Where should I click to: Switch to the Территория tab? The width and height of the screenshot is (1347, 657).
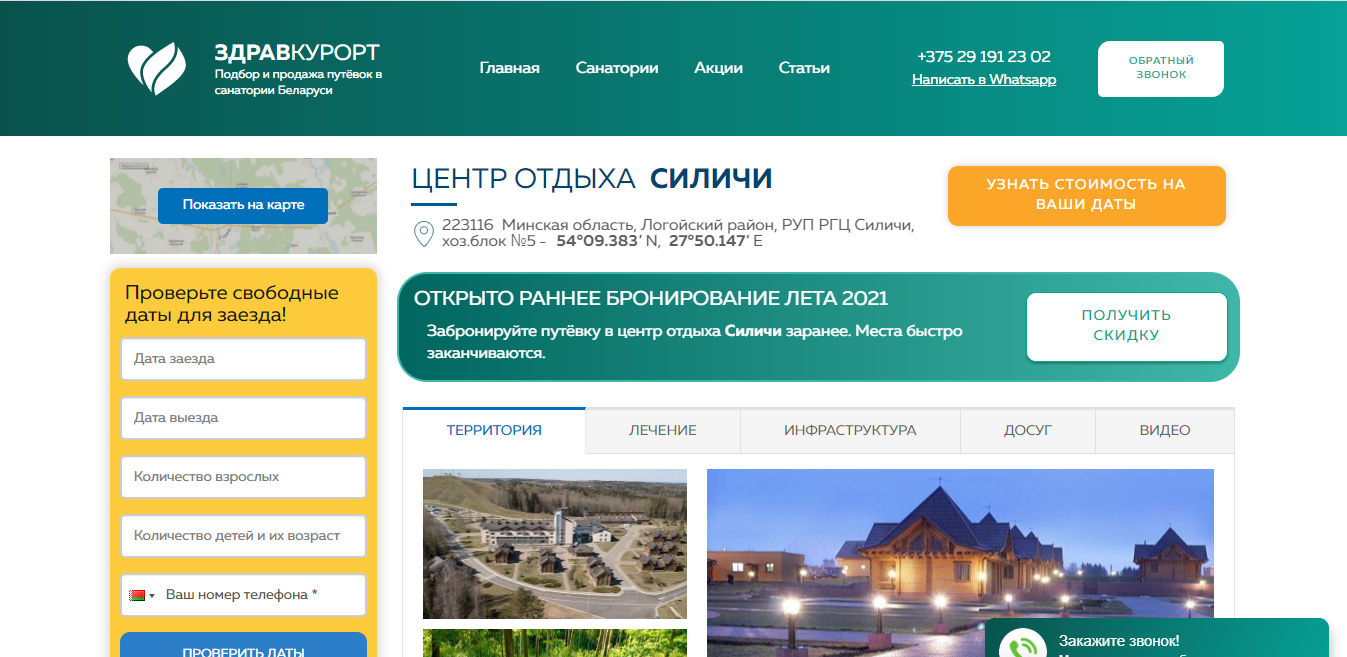494,430
